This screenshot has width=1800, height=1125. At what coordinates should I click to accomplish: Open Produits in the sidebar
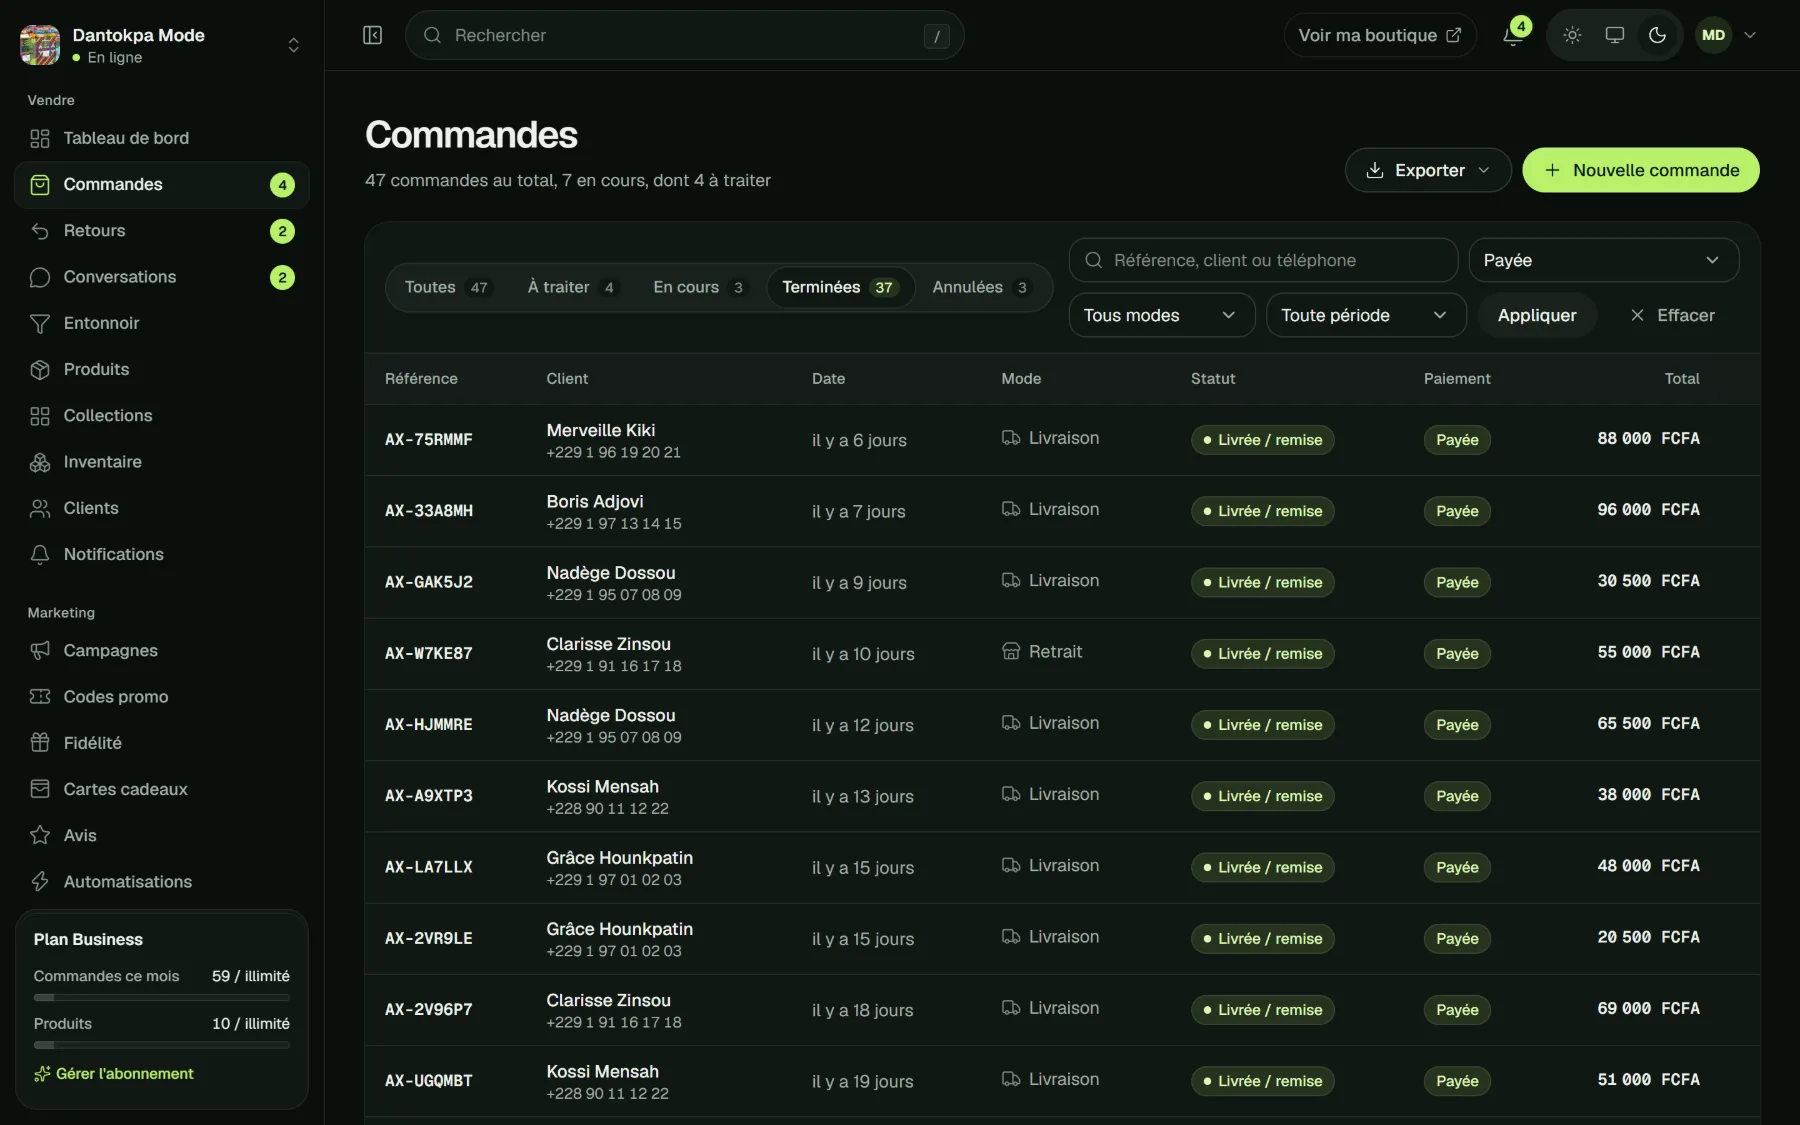click(162, 369)
